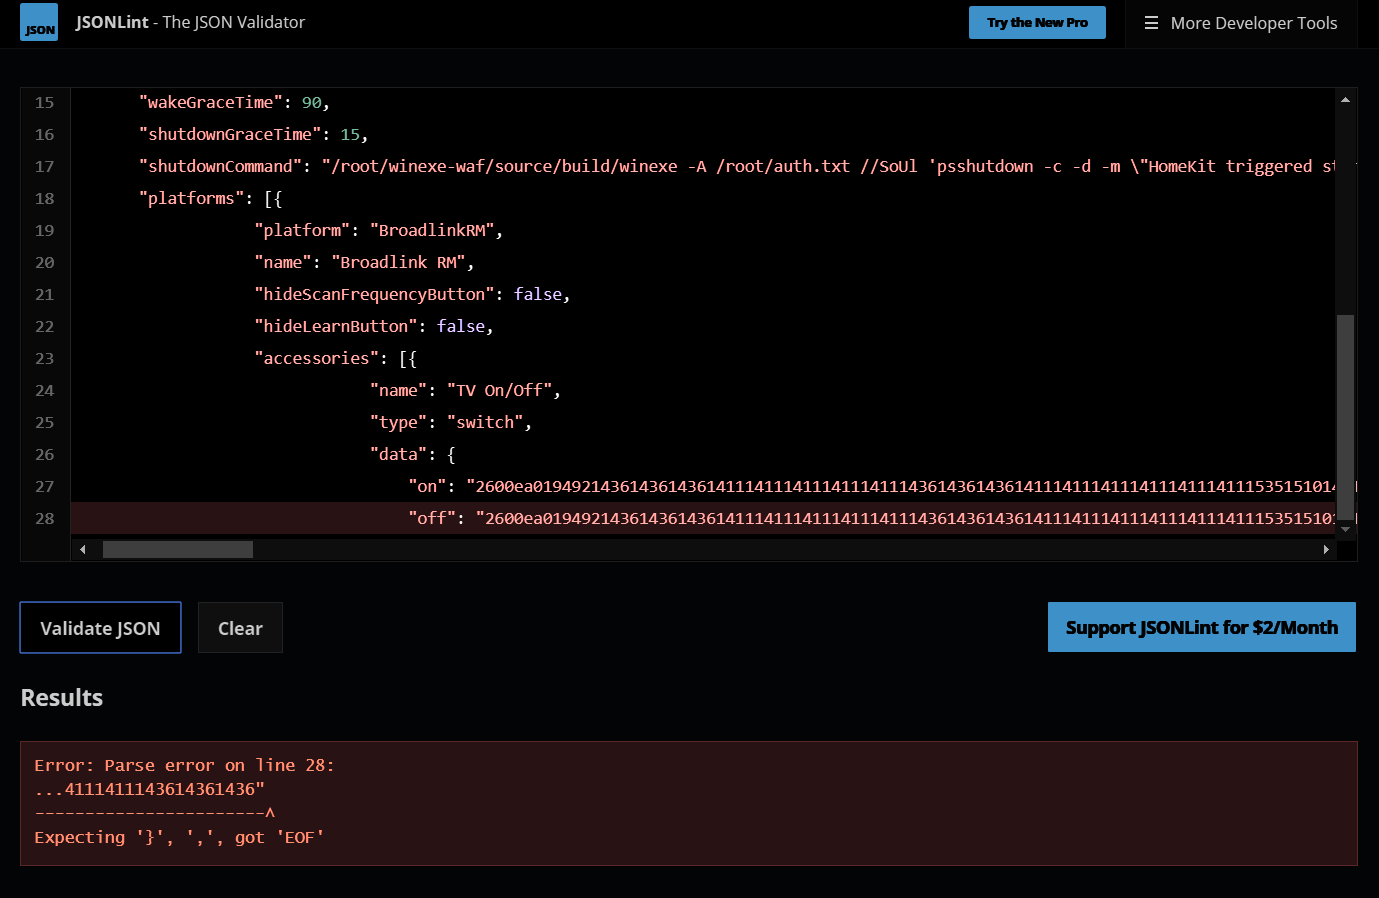Click the Validate JSON button

(x=100, y=628)
